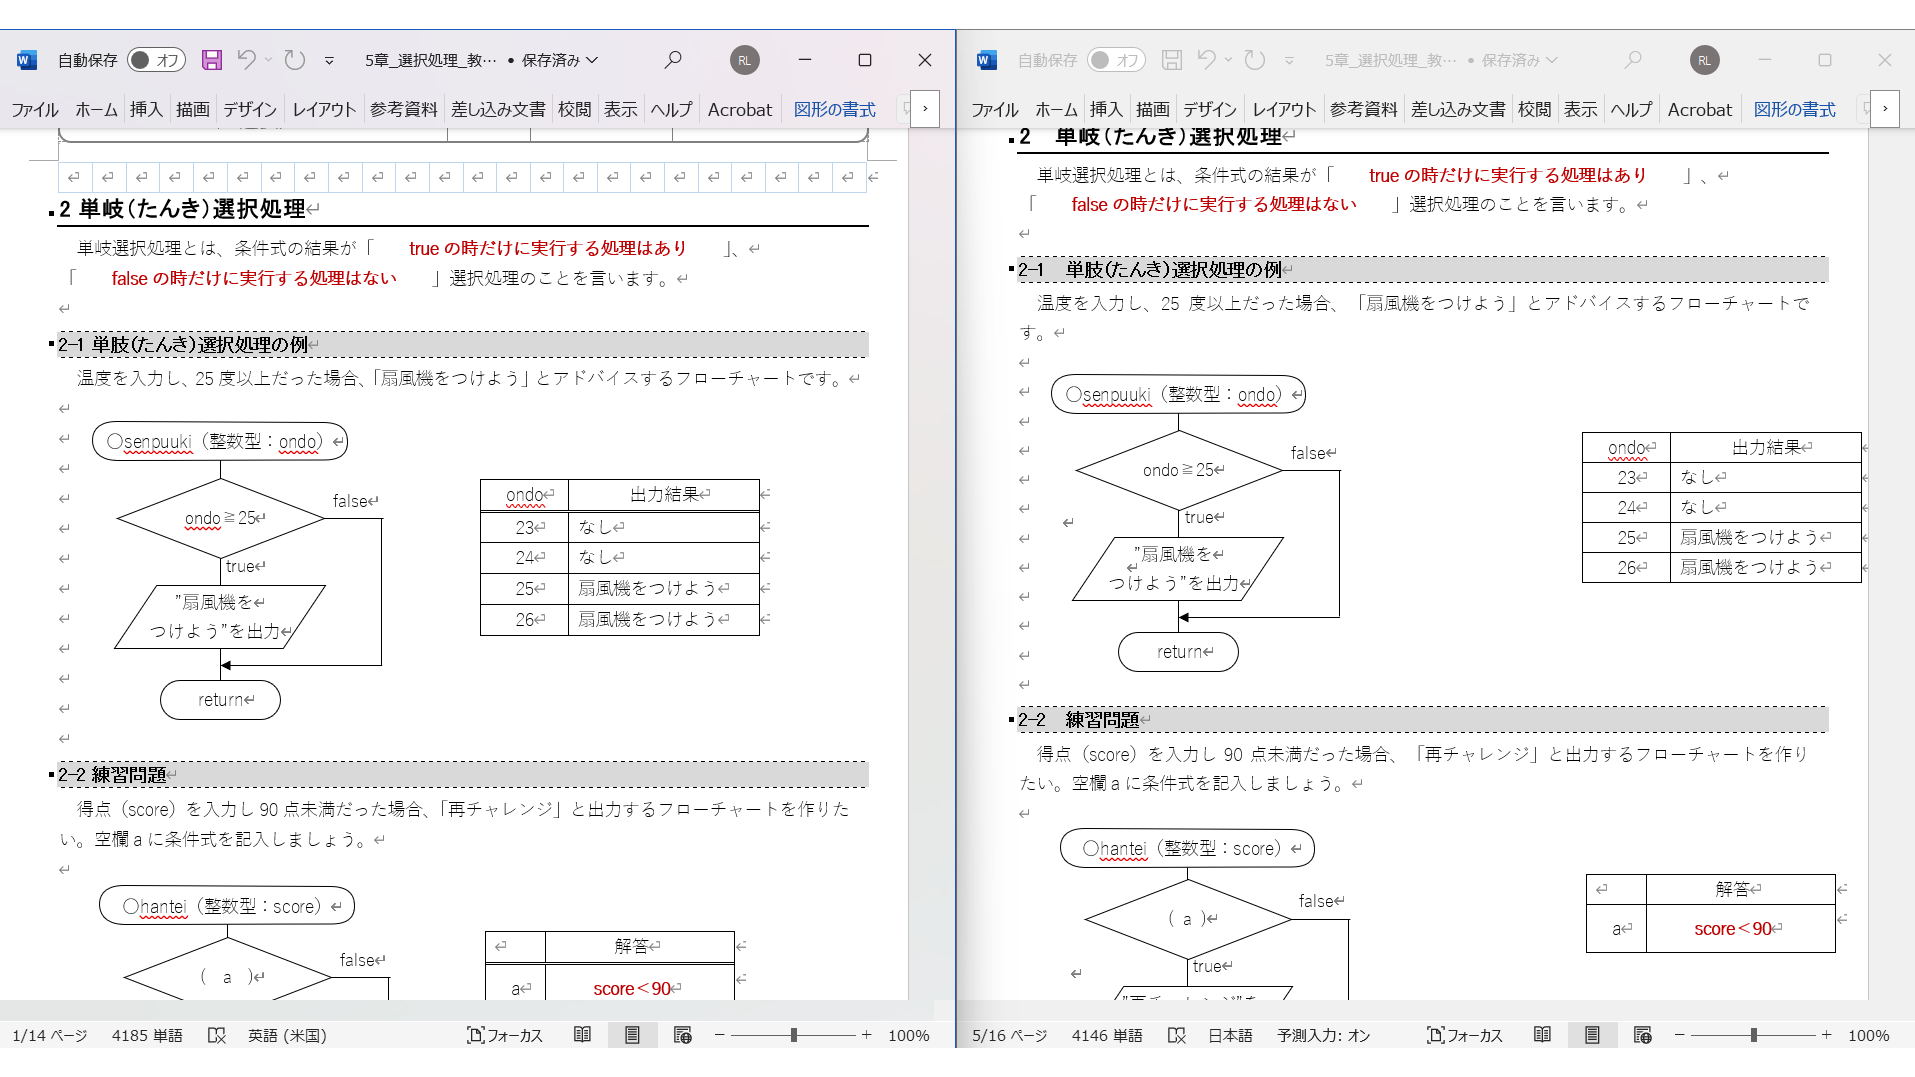Open 挿入 tab in left window

(x=146, y=109)
